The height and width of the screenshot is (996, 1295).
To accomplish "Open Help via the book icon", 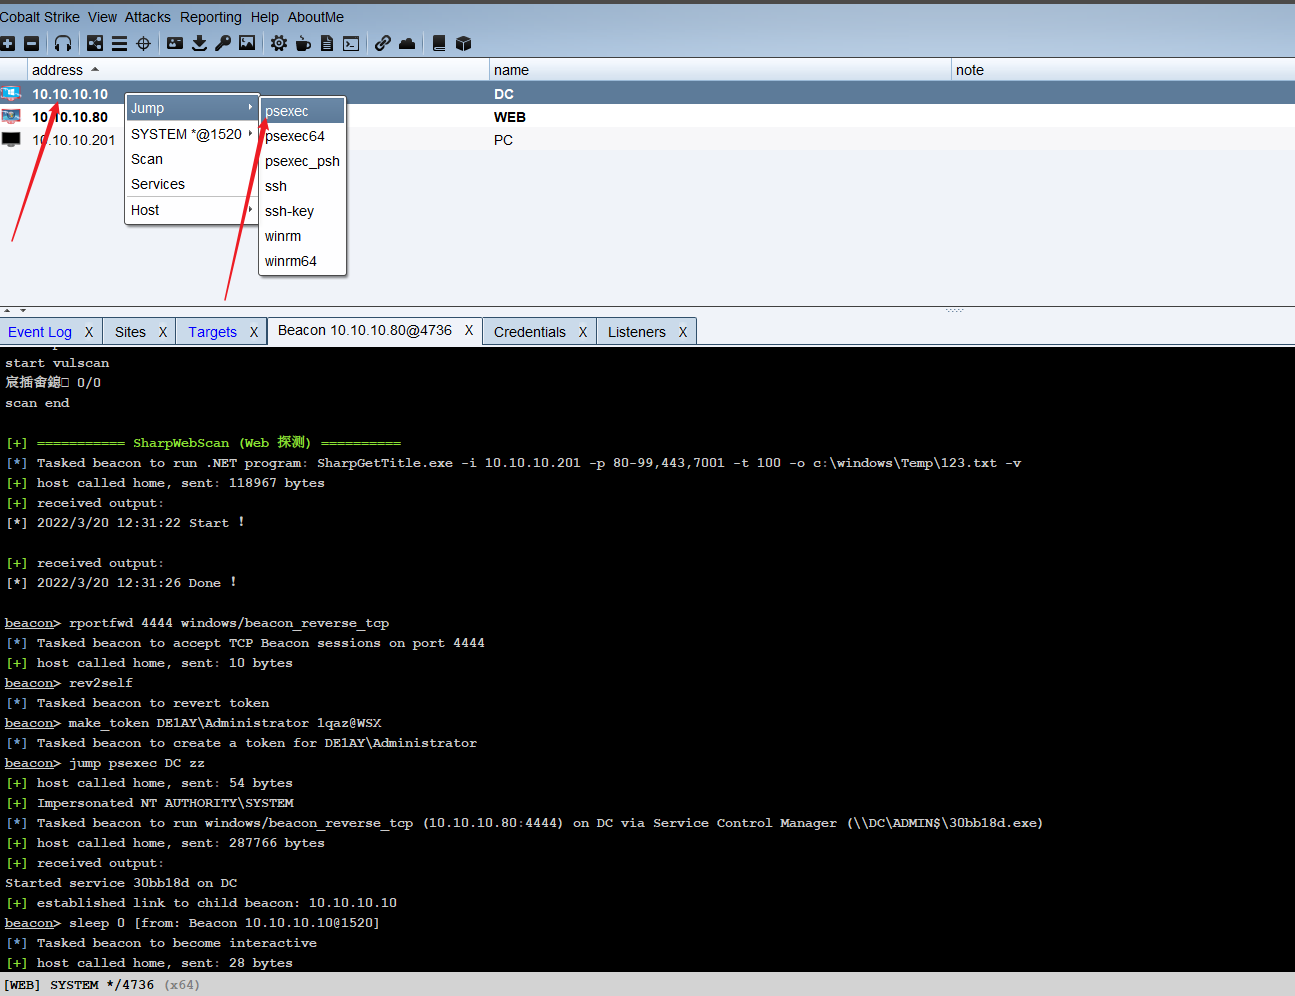I will click(x=439, y=43).
